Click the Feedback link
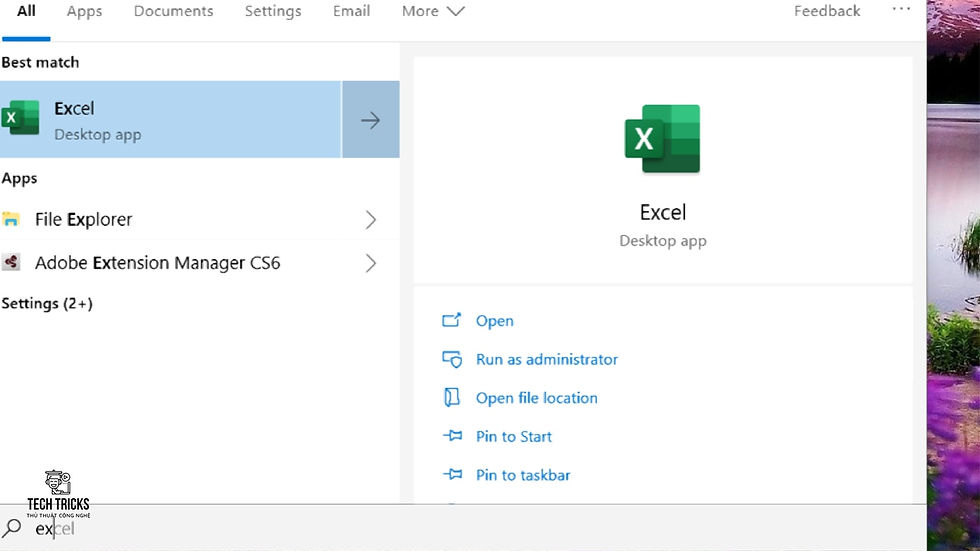The image size is (980, 551). (827, 11)
